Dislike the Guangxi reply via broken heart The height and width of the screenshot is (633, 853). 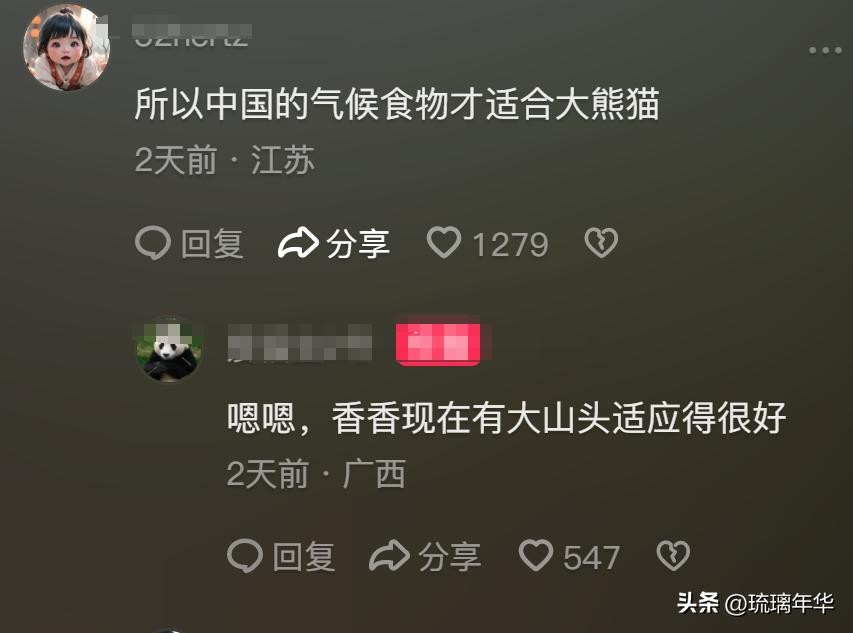673,556
